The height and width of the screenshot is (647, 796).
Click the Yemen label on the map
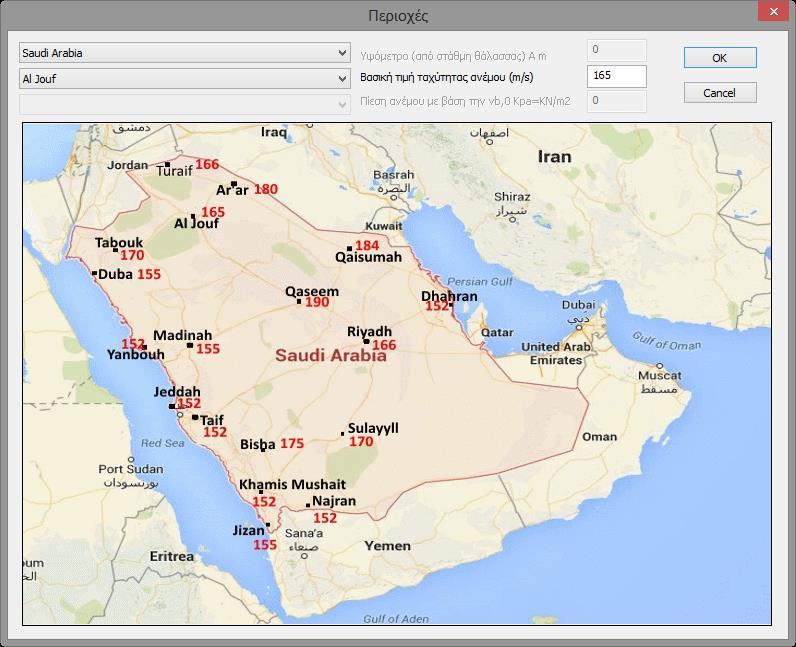pyautogui.click(x=388, y=546)
